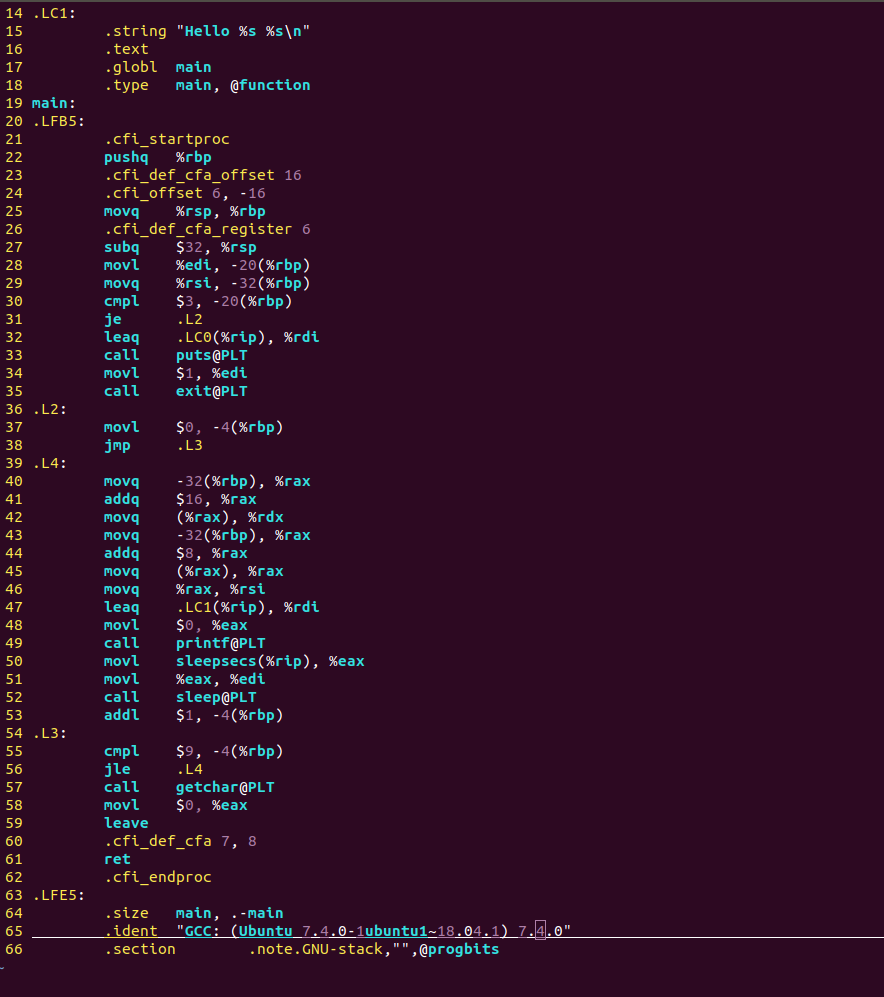This screenshot has width=884, height=997.
Task: Click .globl main on line 17
Action: (x=158, y=67)
